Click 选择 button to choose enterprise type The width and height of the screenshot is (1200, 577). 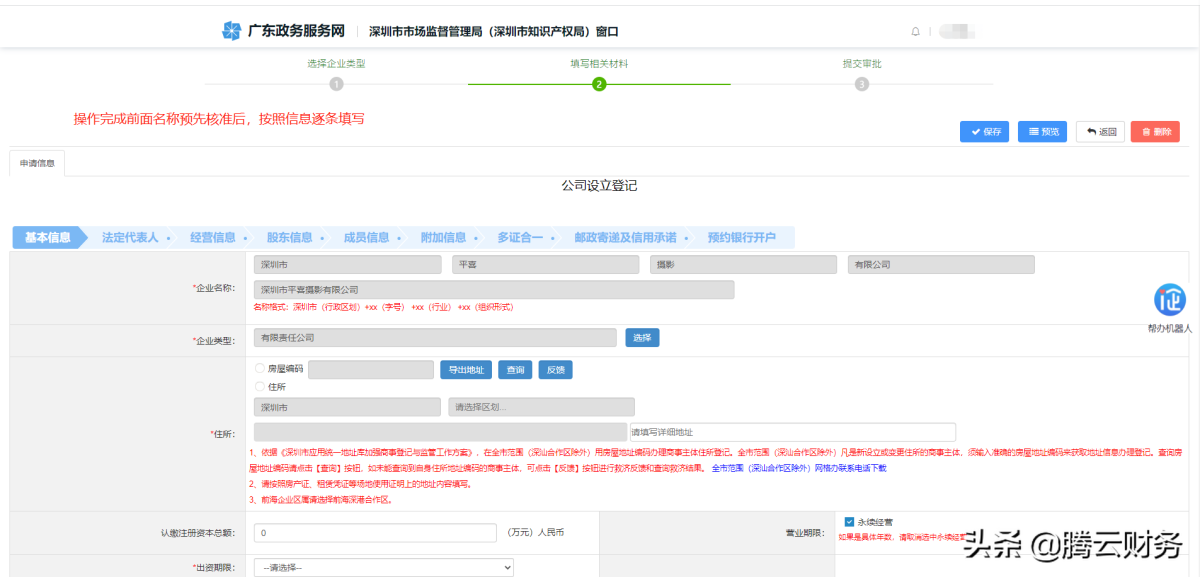(642, 338)
